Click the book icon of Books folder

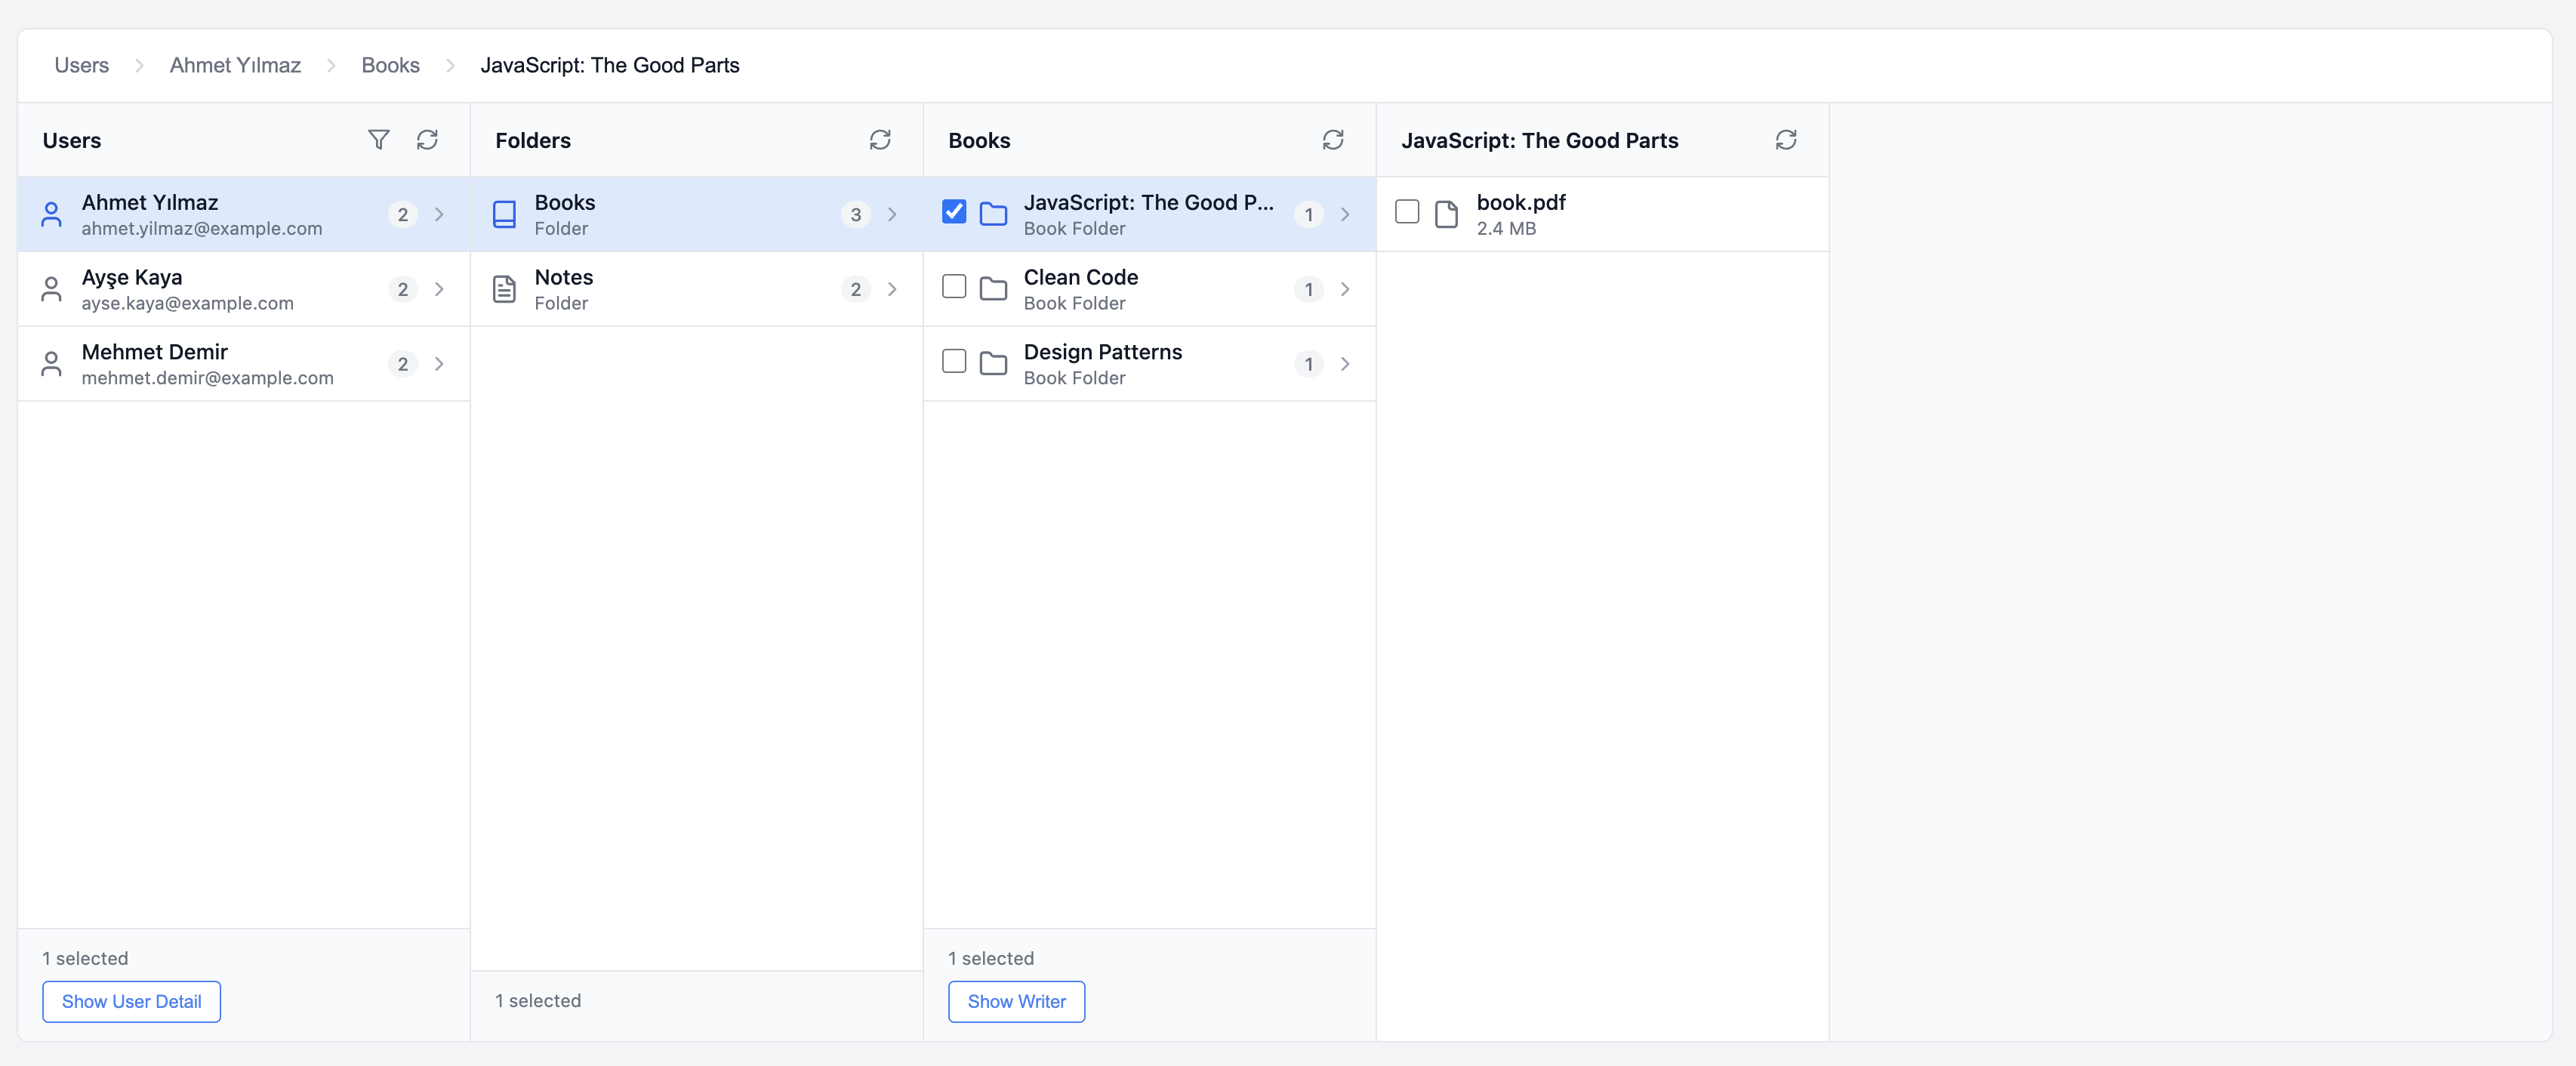[x=504, y=214]
